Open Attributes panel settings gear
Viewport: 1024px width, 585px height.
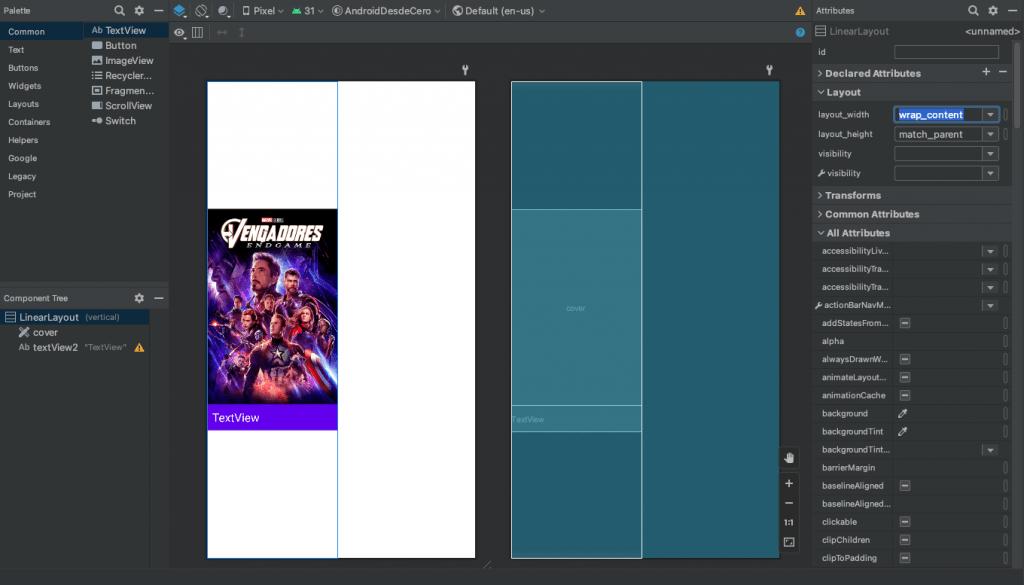[993, 10]
